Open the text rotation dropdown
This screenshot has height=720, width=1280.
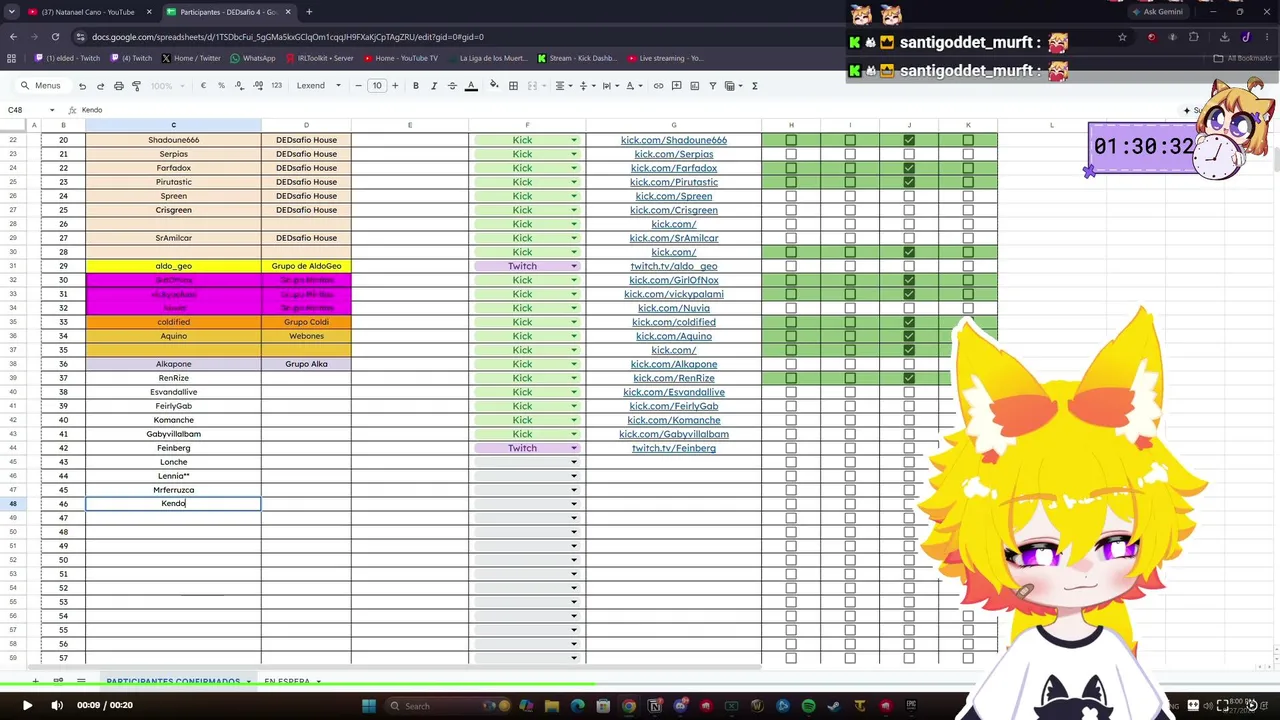pyautogui.click(x=636, y=86)
